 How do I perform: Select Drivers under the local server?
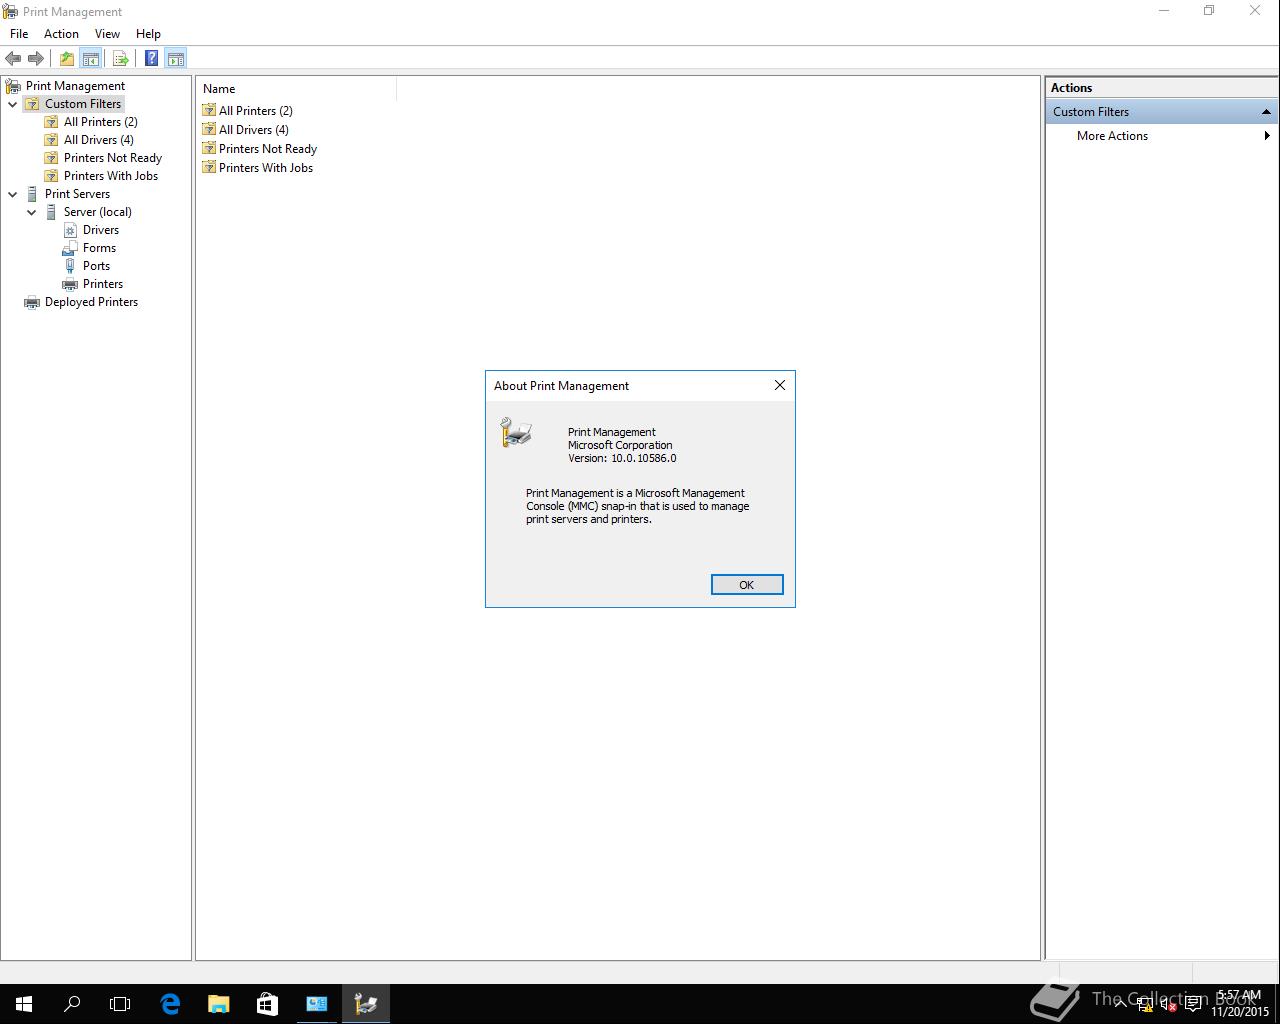click(x=101, y=229)
